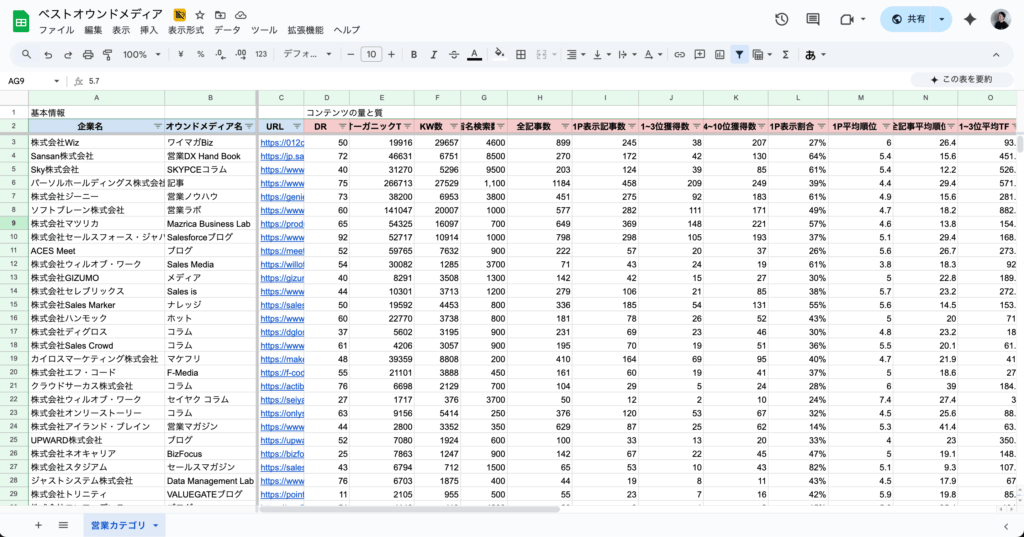Toggle italic formatting
The height and width of the screenshot is (537, 1024).
point(433,55)
